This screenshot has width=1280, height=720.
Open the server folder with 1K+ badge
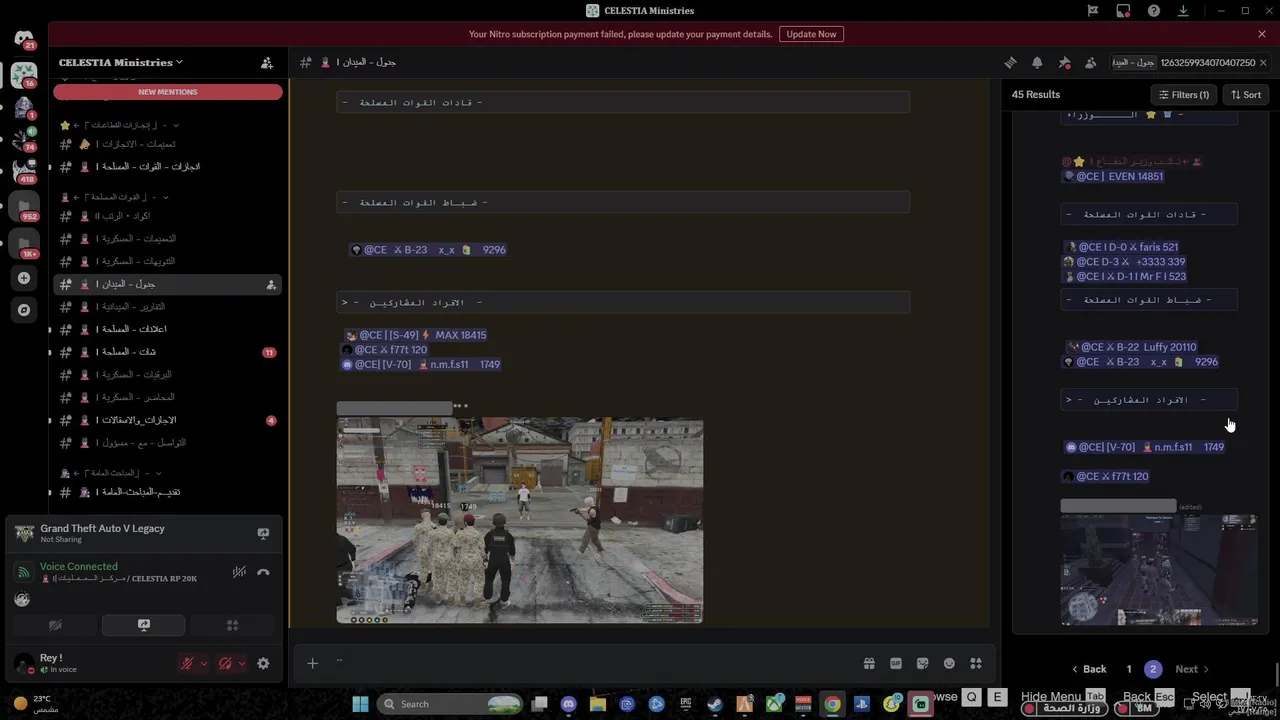[x=24, y=243]
